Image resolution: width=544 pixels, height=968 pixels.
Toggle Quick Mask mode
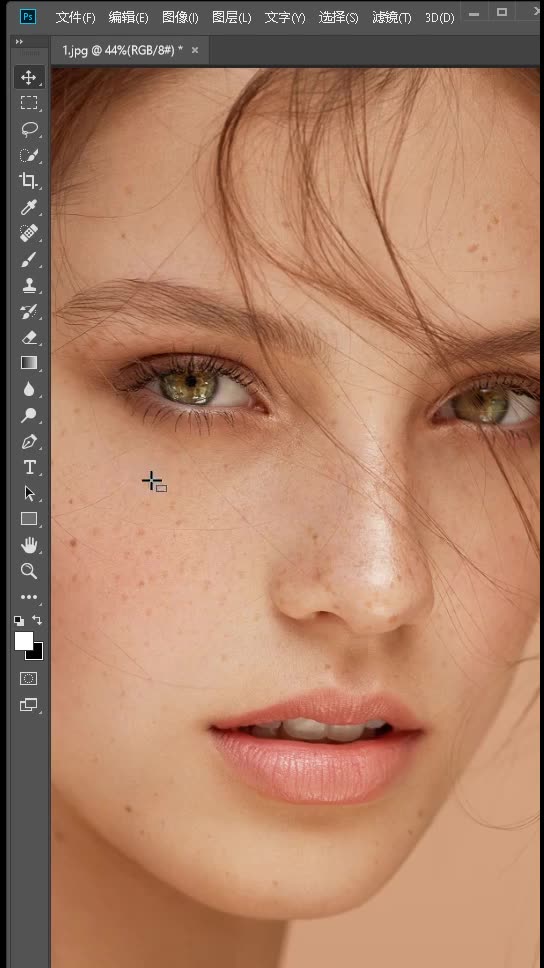(28, 678)
